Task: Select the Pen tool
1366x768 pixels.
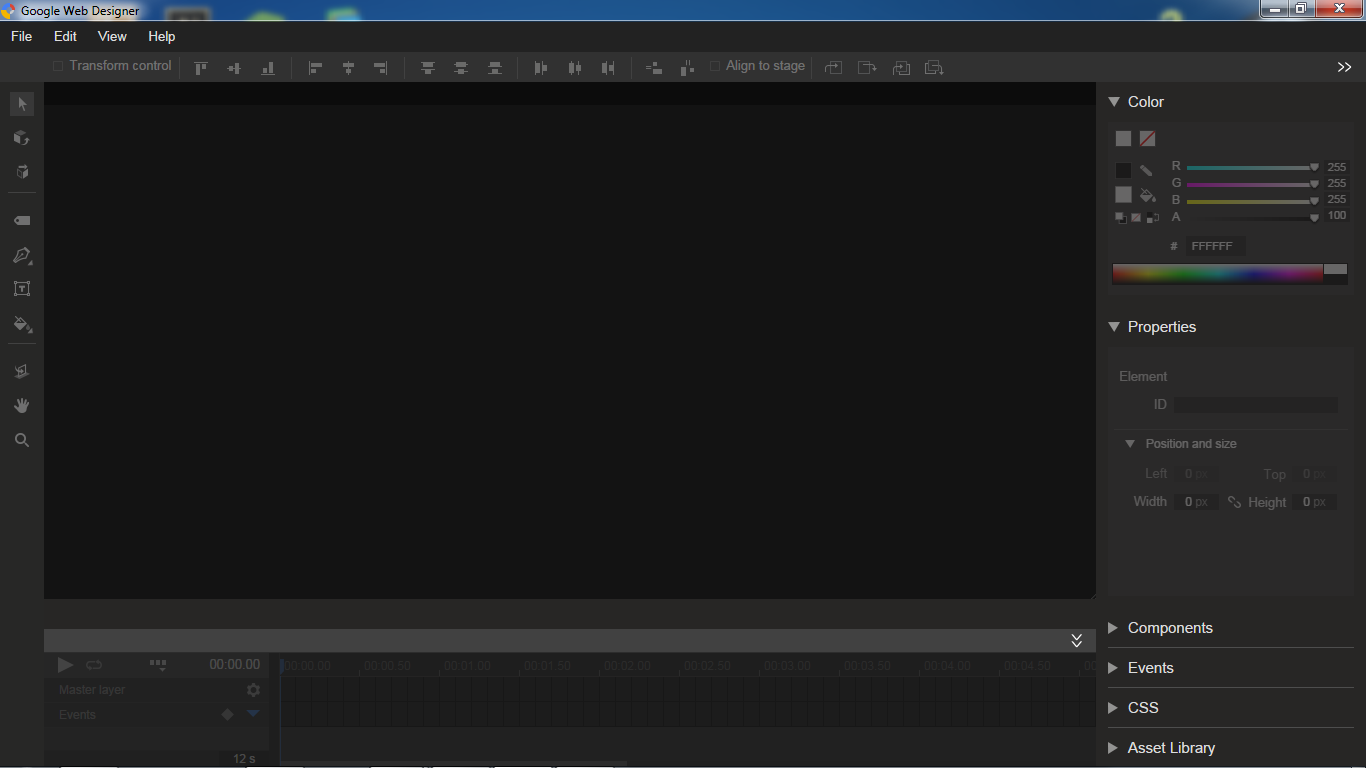Action: [x=22, y=255]
